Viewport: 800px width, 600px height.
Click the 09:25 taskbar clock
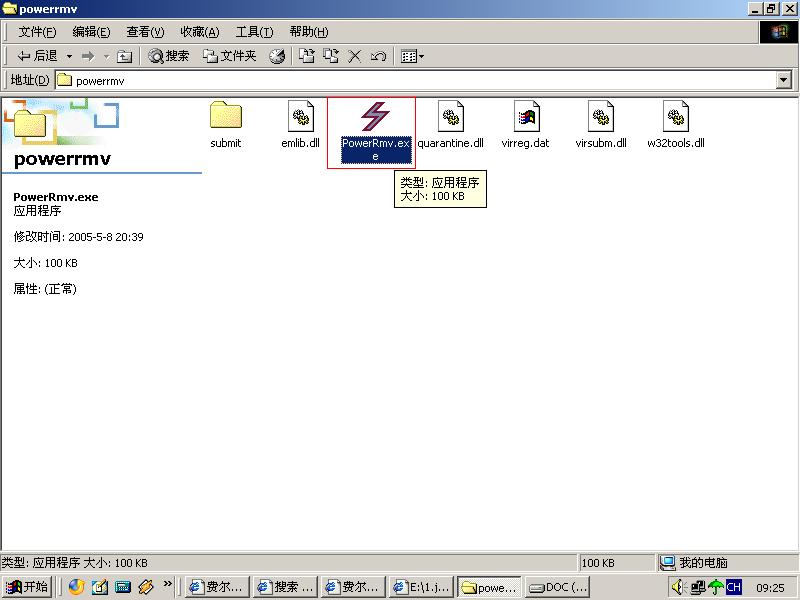[x=770, y=588]
